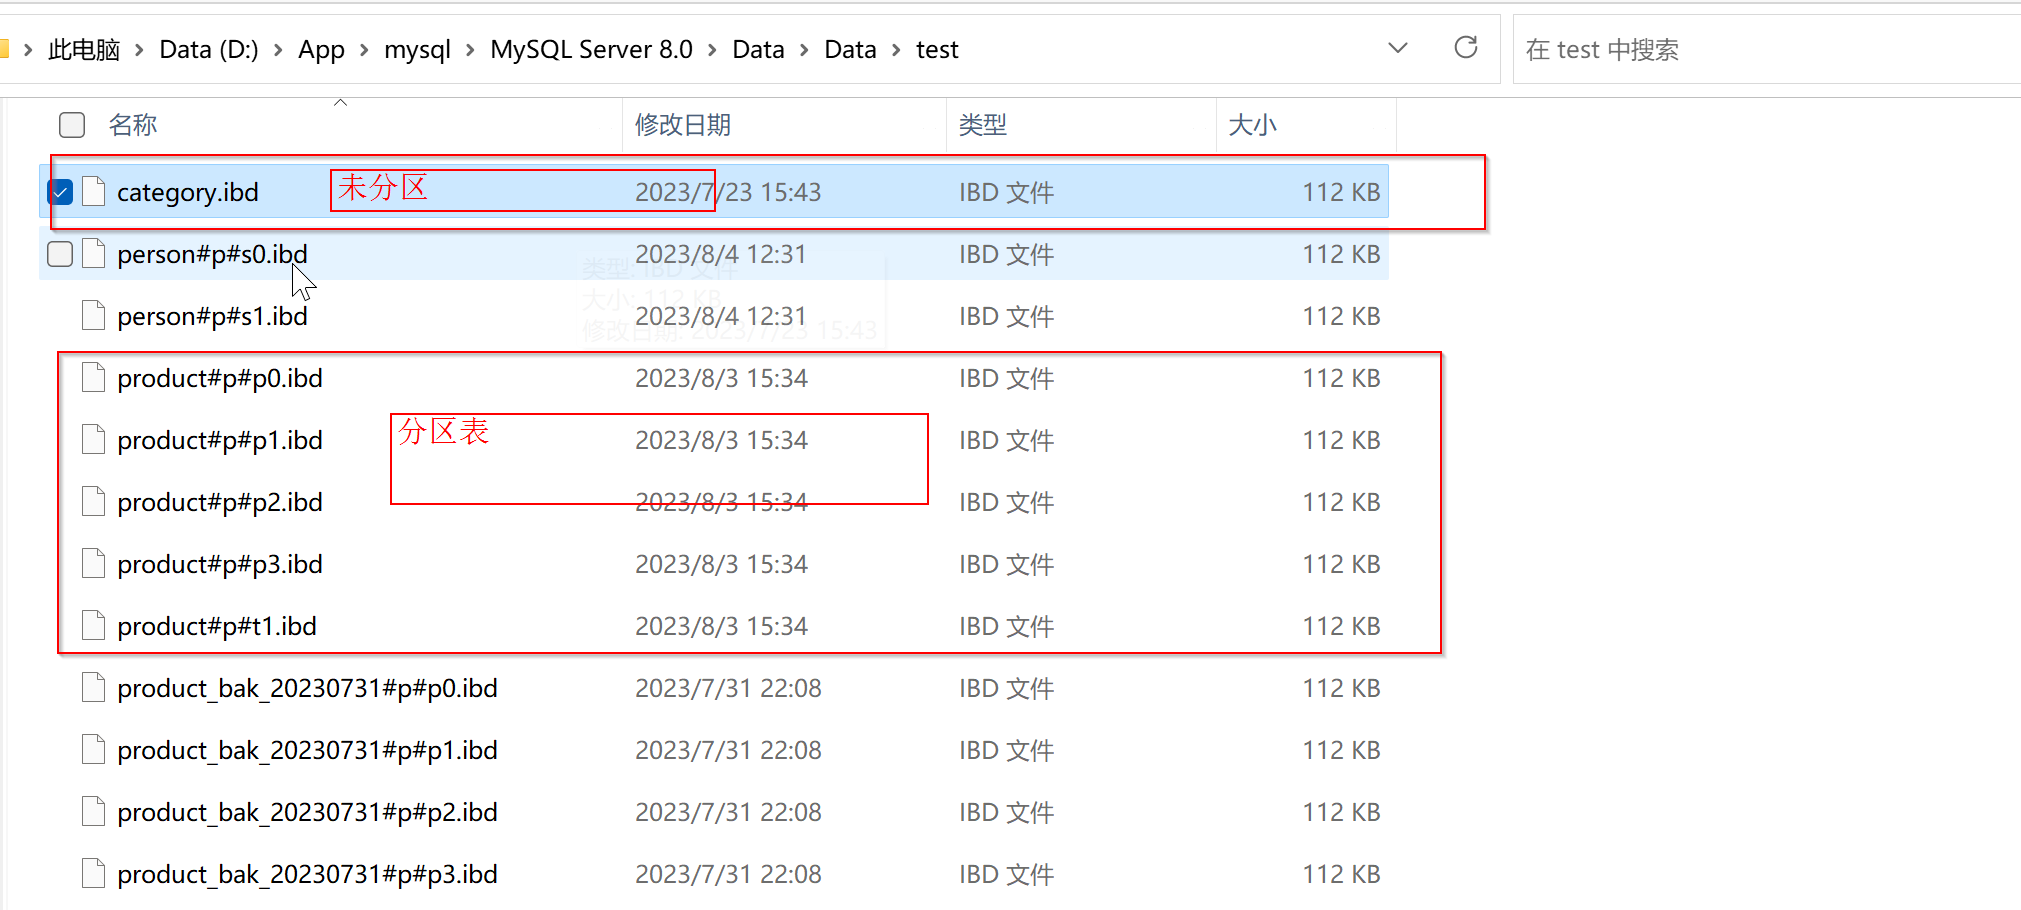
Task: Select the file name product#p#t1.ibd
Action: 217,626
